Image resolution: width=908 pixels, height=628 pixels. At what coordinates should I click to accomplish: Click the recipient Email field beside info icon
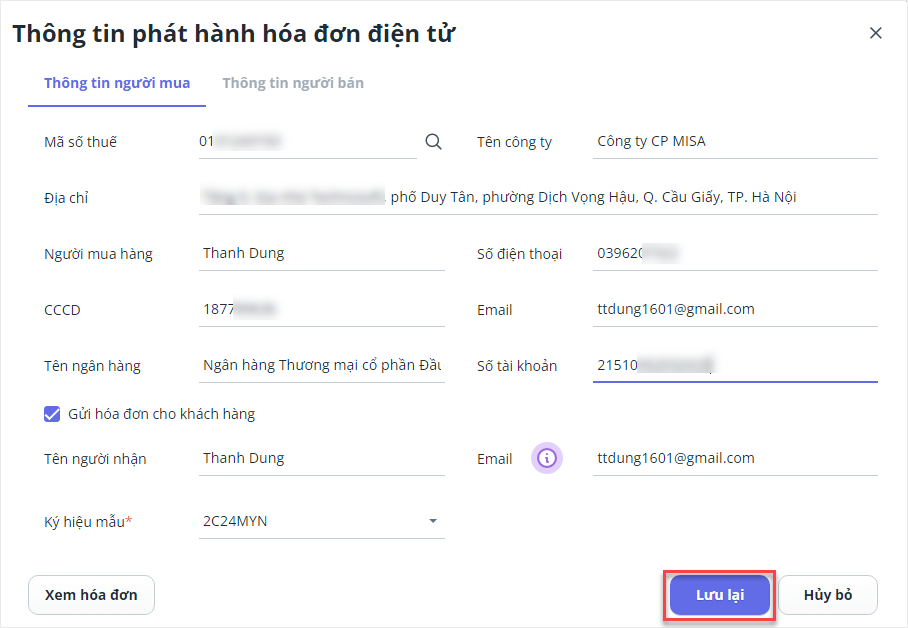point(734,459)
